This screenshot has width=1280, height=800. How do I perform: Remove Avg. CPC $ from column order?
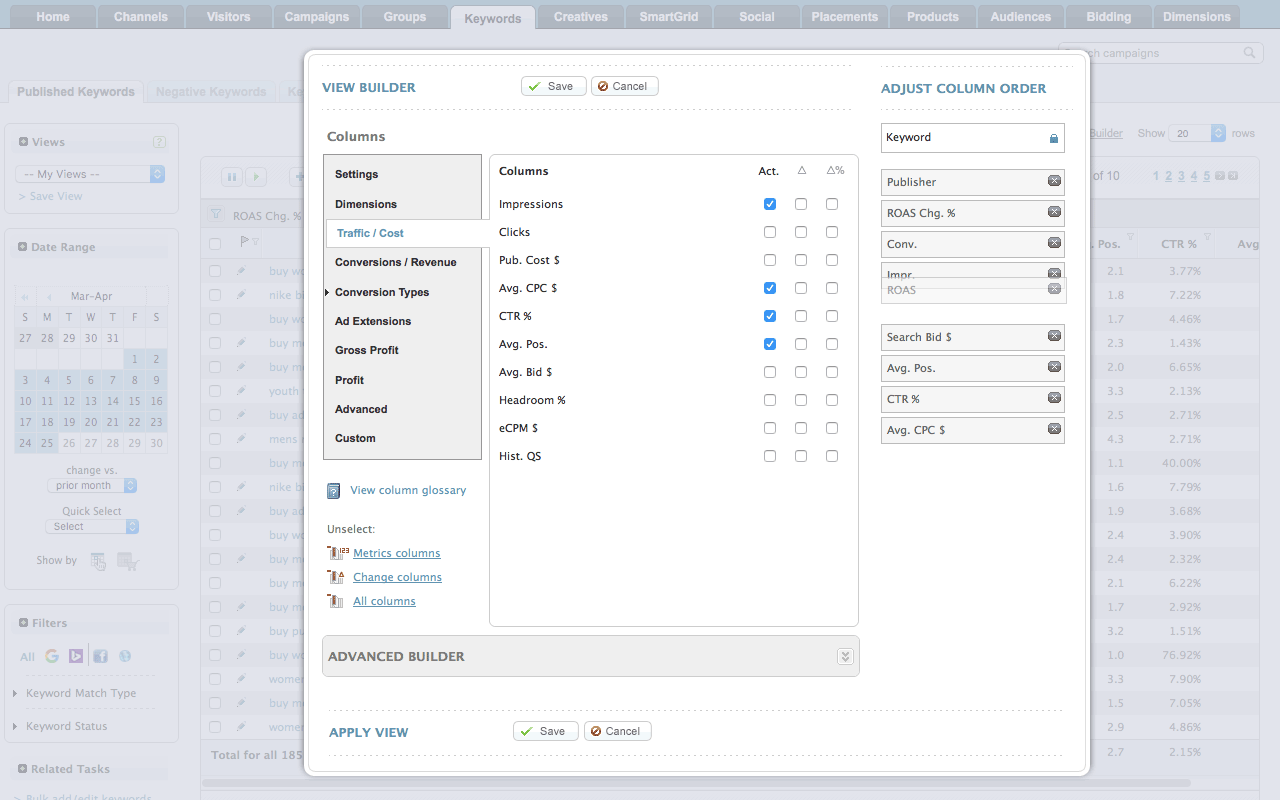pos(1054,429)
